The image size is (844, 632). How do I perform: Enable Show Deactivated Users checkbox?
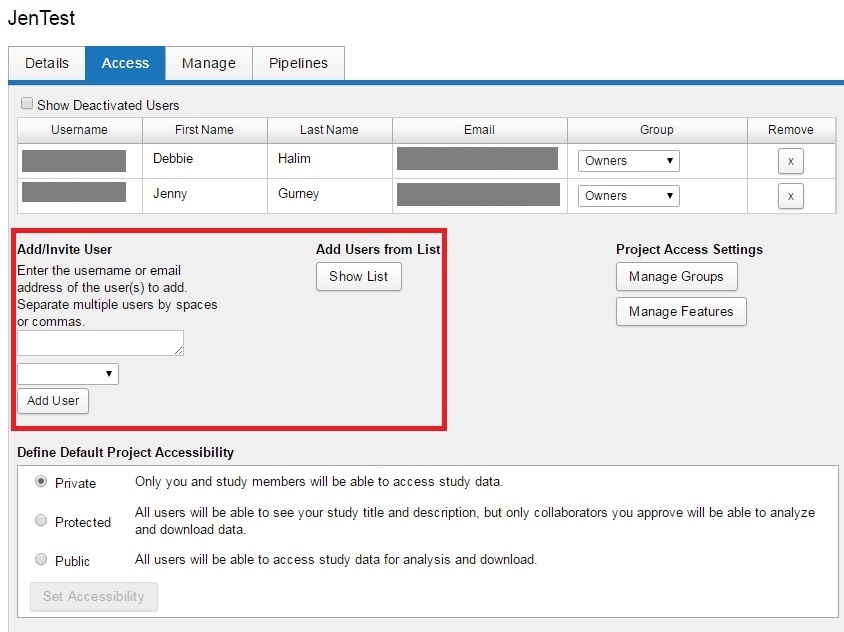[x=27, y=104]
